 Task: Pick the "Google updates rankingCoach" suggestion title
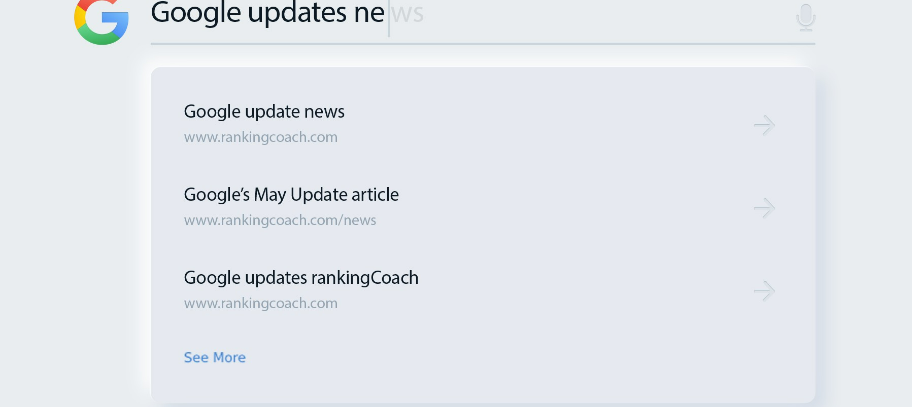pos(301,277)
